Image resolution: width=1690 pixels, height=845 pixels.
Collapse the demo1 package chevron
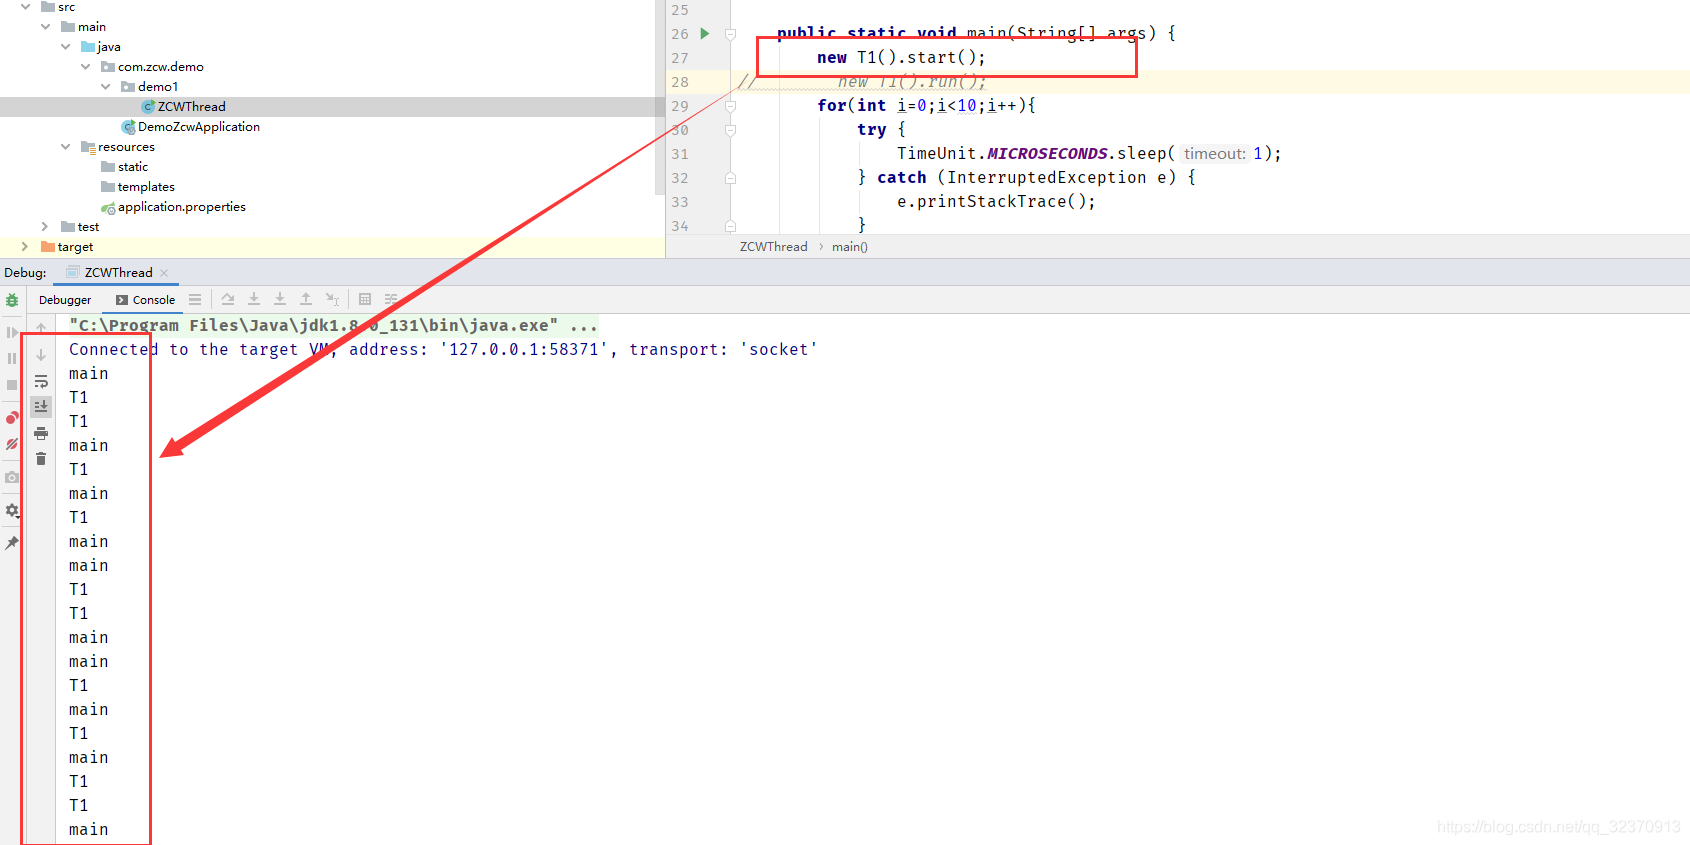point(105,87)
